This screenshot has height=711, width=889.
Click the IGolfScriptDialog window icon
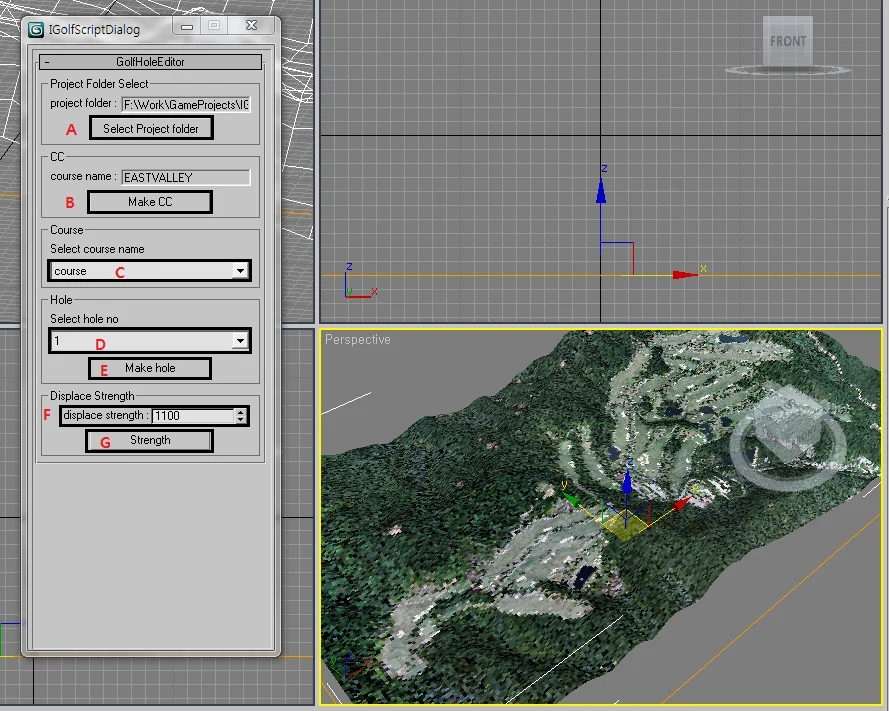click(36, 29)
